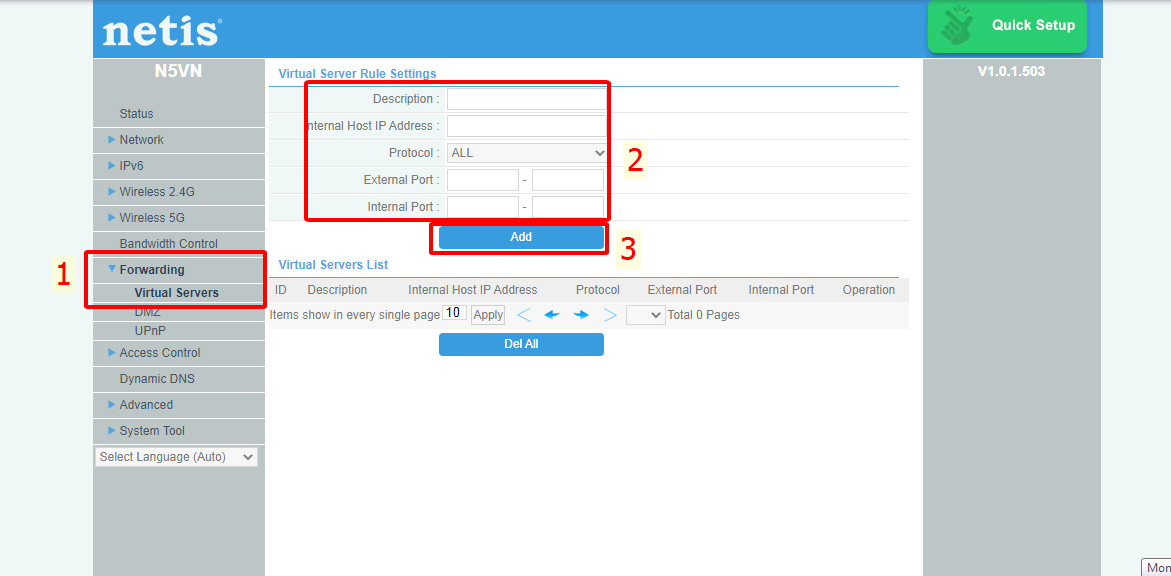Image resolution: width=1171 pixels, height=576 pixels.
Task: Click the last page navigation arrow
Action: click(610, 314)
